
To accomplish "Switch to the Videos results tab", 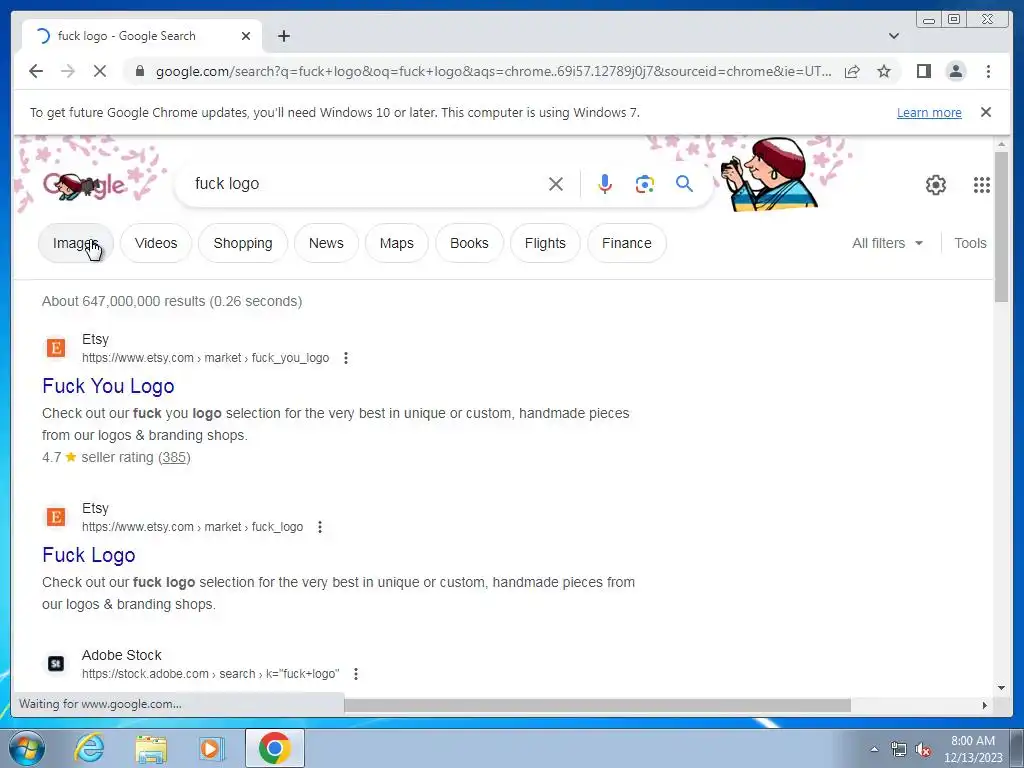I will click(155, 243).
